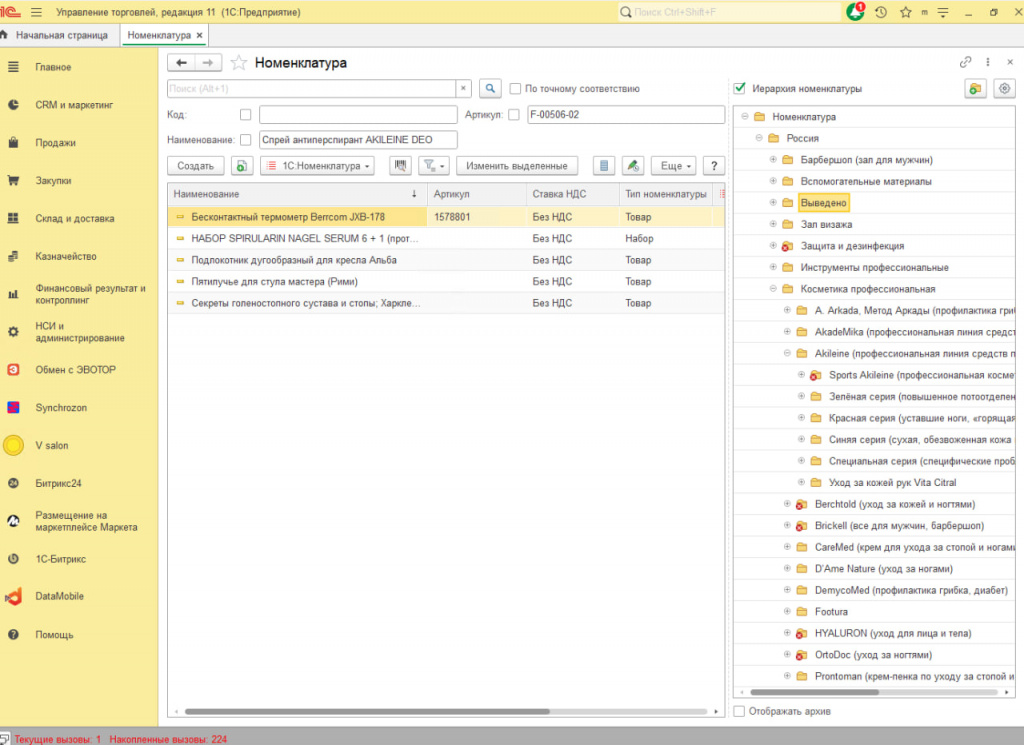Expand Зелёная серия folder node
Viewport: 1024px width, 745px height.
click(801, 396)
